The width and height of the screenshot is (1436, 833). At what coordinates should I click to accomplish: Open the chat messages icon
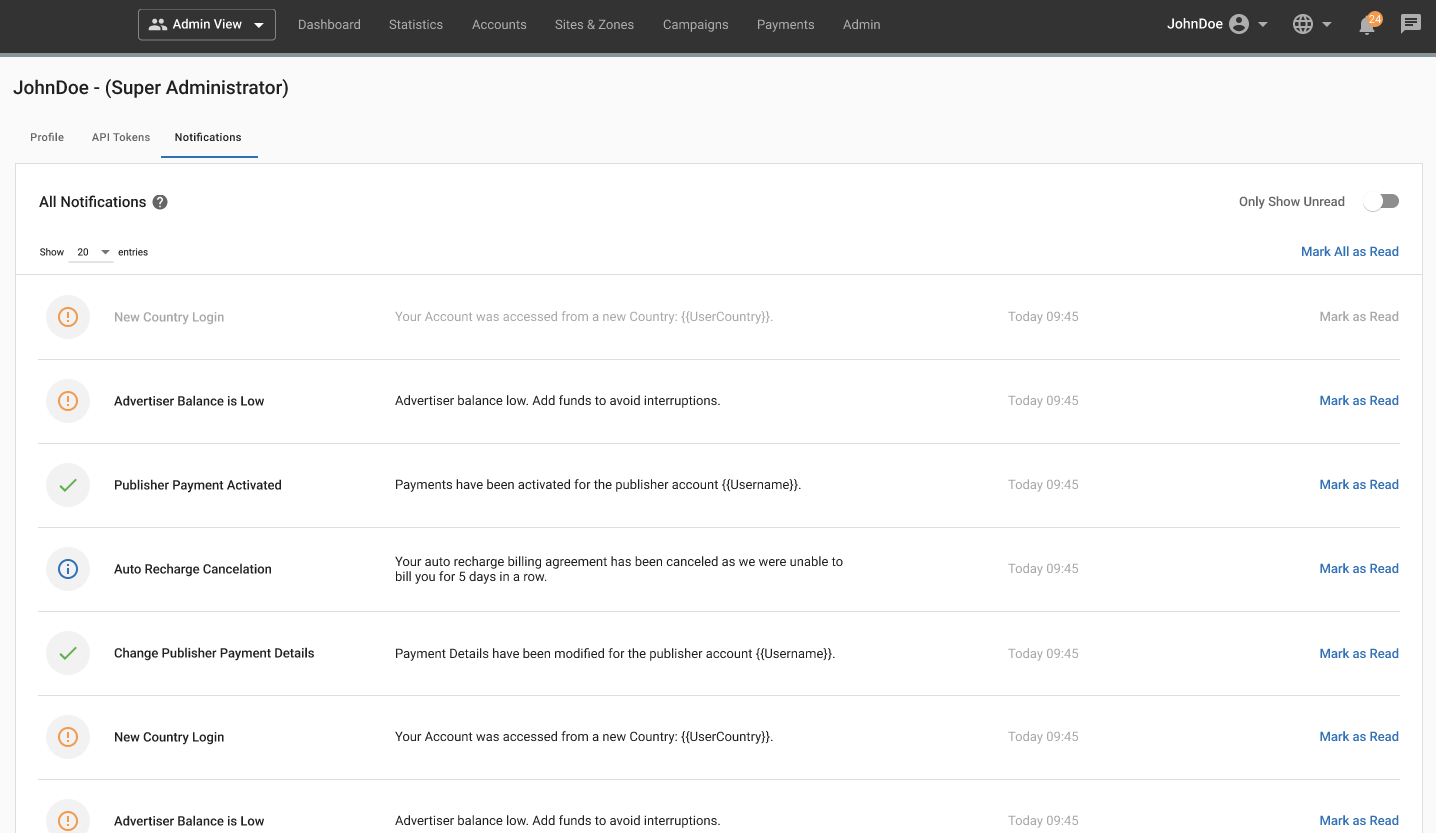click(1411, 24)
